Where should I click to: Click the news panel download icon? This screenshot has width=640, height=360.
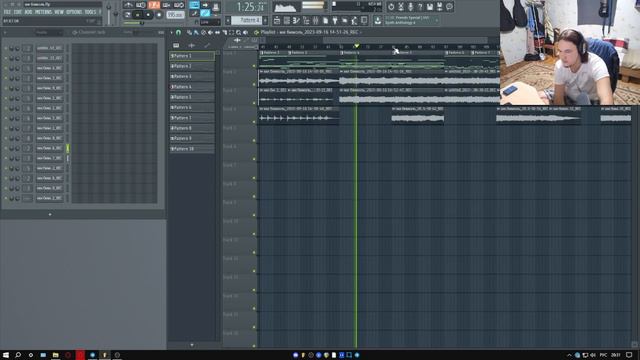coord(378,20)
